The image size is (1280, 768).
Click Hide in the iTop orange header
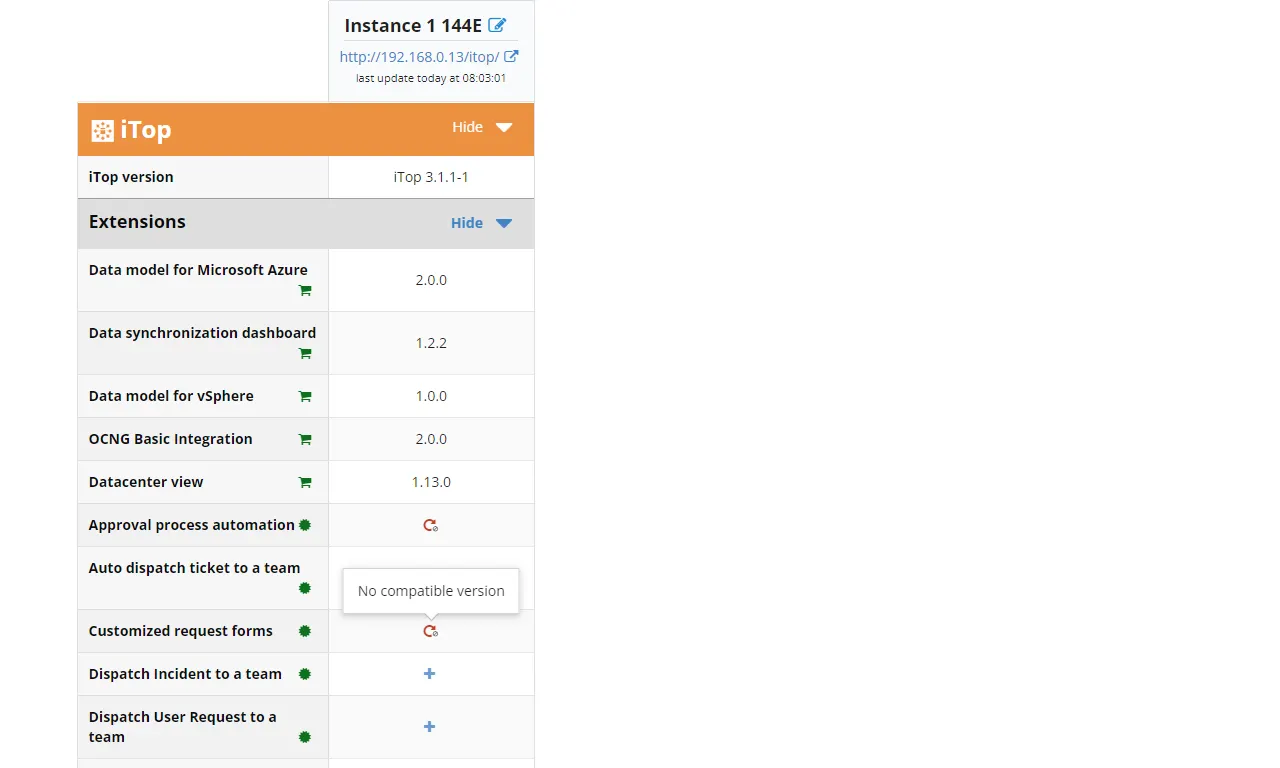click(467, 127)
